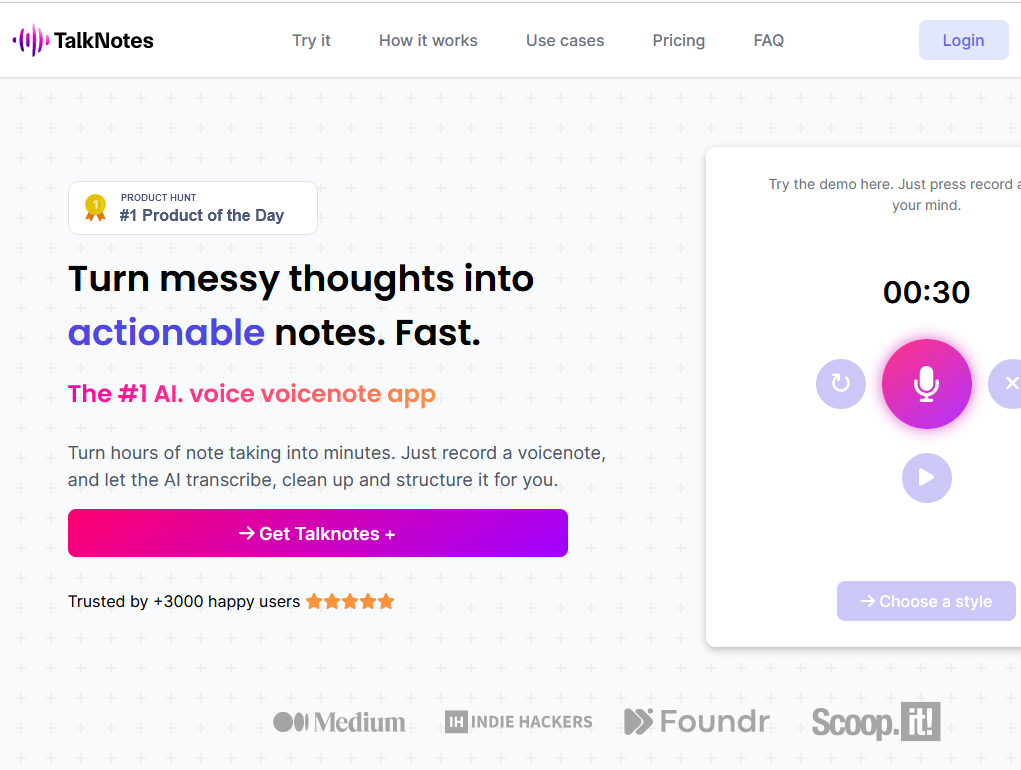1021x770 pixels.
Task: Navigate to How it works
Action: pos(428,40)
